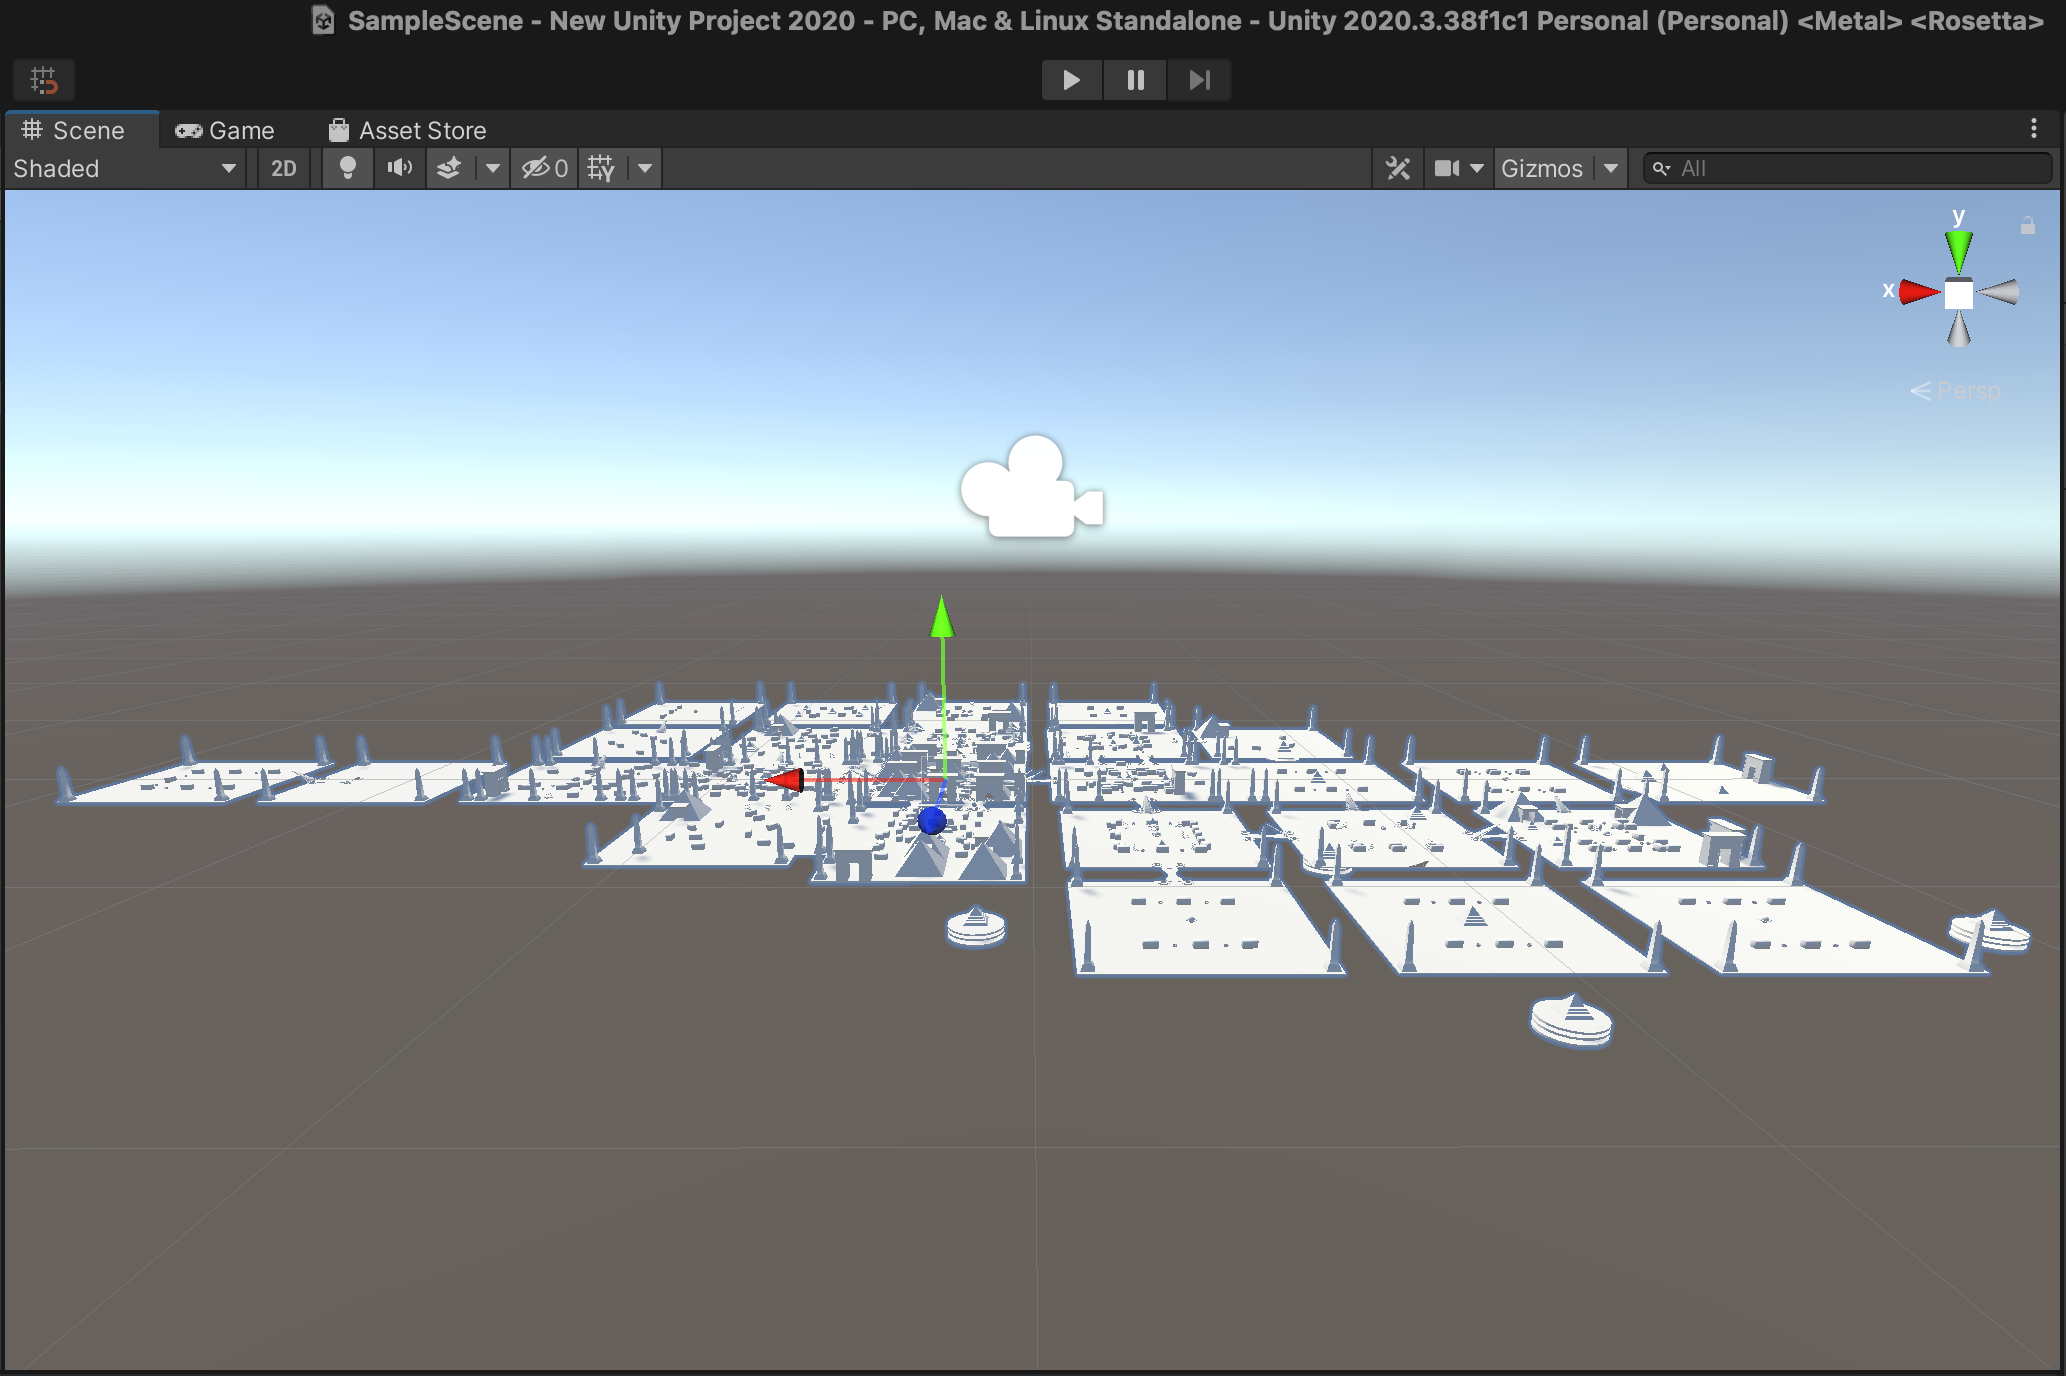Image resolution: width=2066 pixels, height=1376 pixels.
Task: Click the component editor tools wrench icon
Action: pos(1397,168)
